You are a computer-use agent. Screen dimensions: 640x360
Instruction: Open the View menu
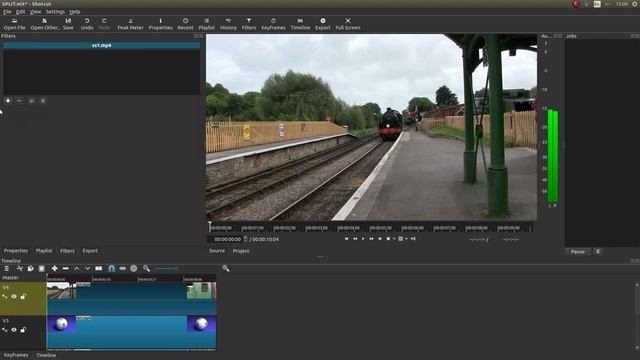tap(36, 12)
